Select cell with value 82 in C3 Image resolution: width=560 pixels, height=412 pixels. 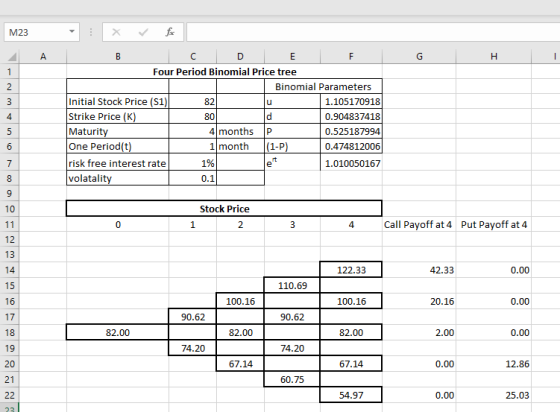[x=193, y=102]
